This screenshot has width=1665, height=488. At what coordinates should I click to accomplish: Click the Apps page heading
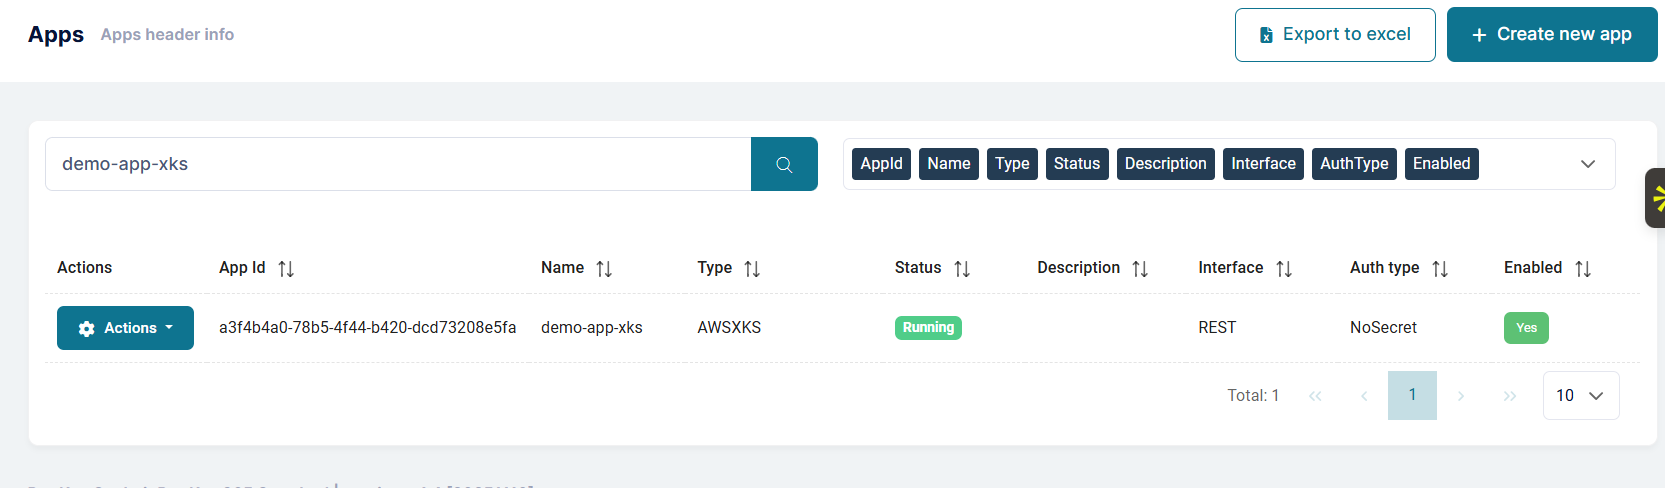[56, 35]
